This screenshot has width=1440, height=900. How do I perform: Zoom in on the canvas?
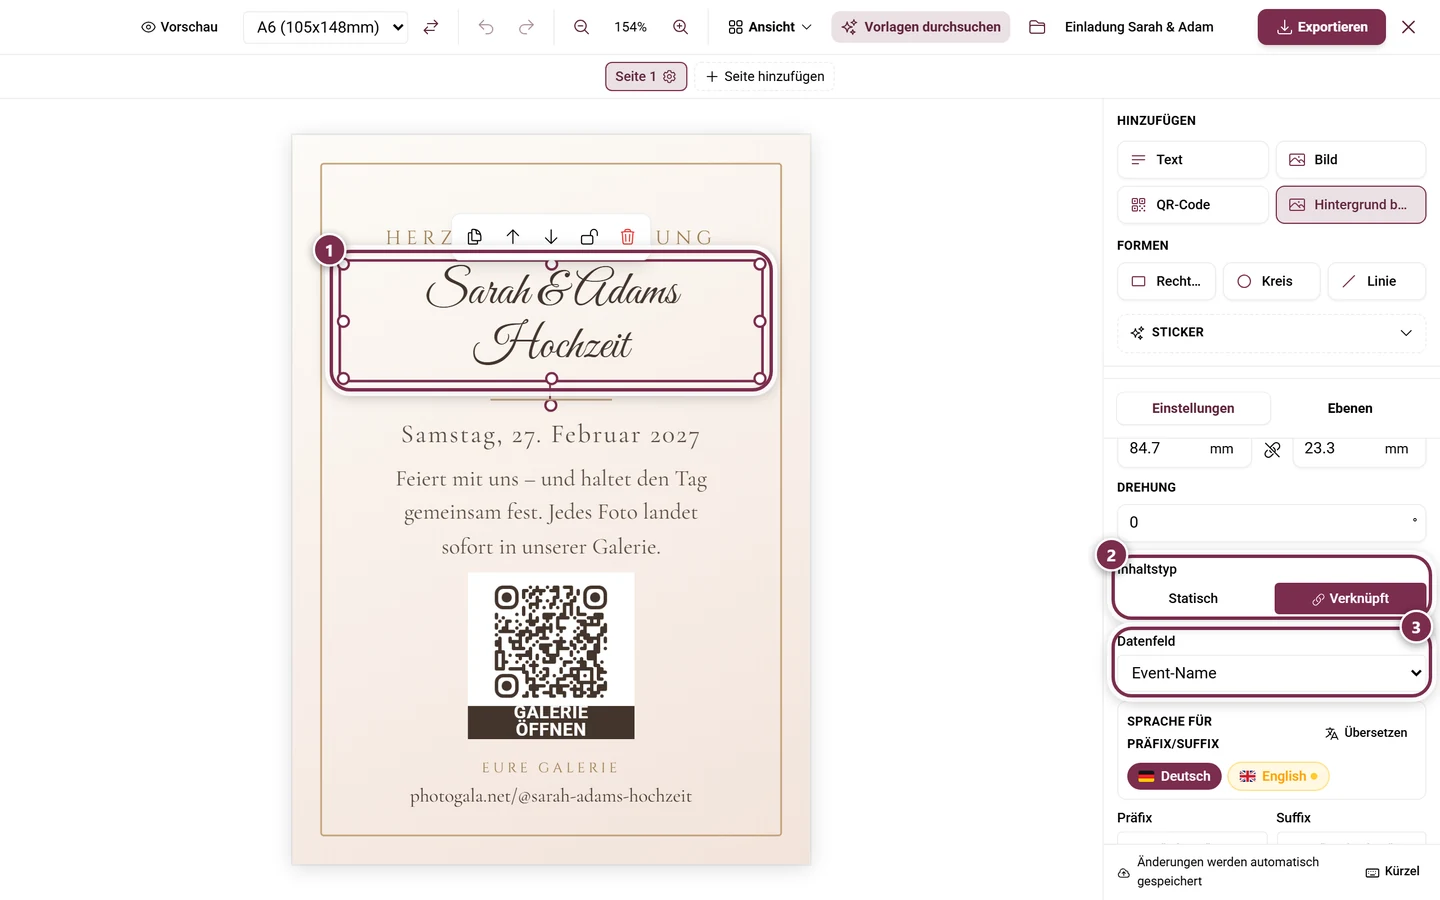point(680,27)
